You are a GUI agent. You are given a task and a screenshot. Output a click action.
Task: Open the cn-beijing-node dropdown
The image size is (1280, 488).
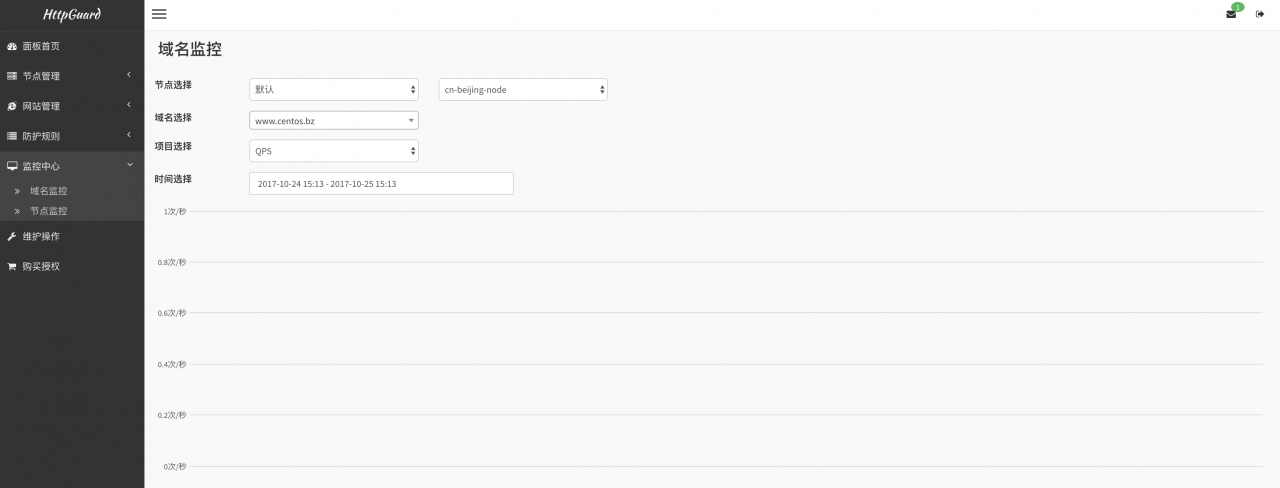point(523,89)
